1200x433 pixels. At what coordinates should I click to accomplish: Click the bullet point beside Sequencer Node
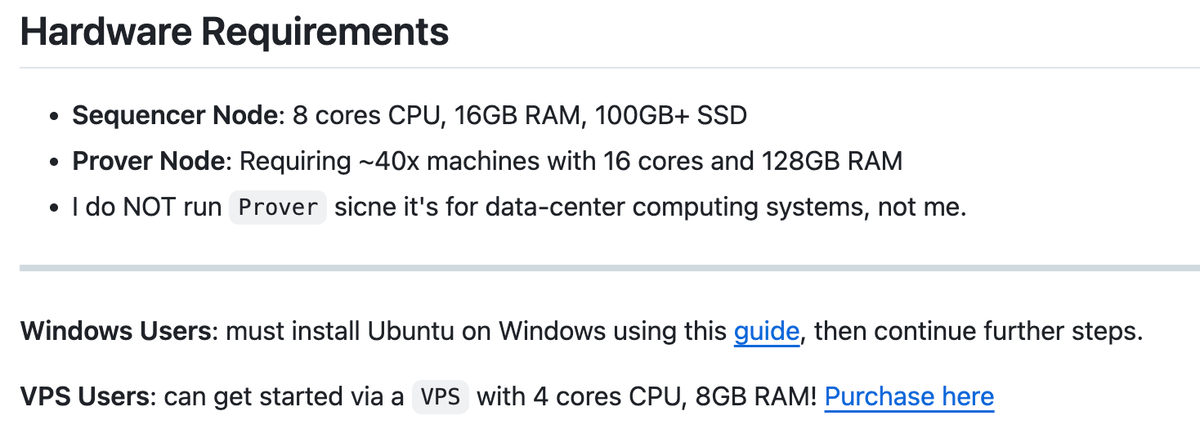click(x=53, y=117)
